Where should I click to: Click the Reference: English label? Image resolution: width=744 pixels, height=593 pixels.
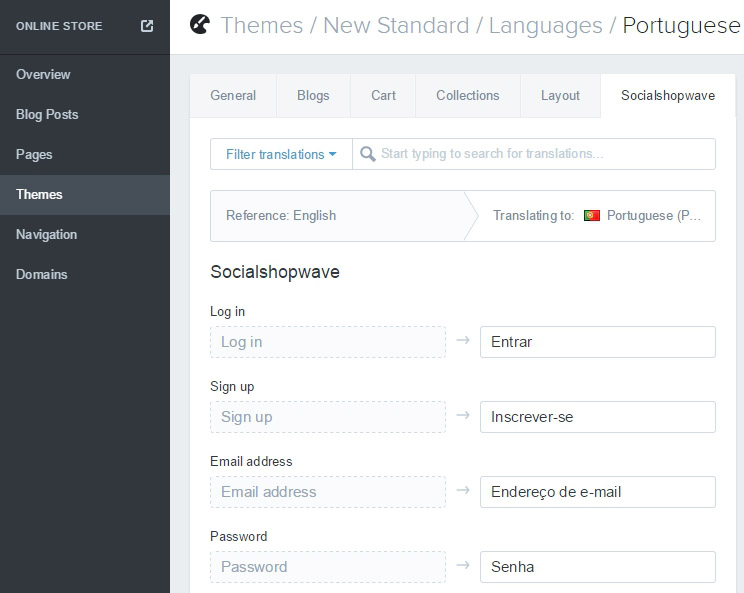click(x=281, y=215)
